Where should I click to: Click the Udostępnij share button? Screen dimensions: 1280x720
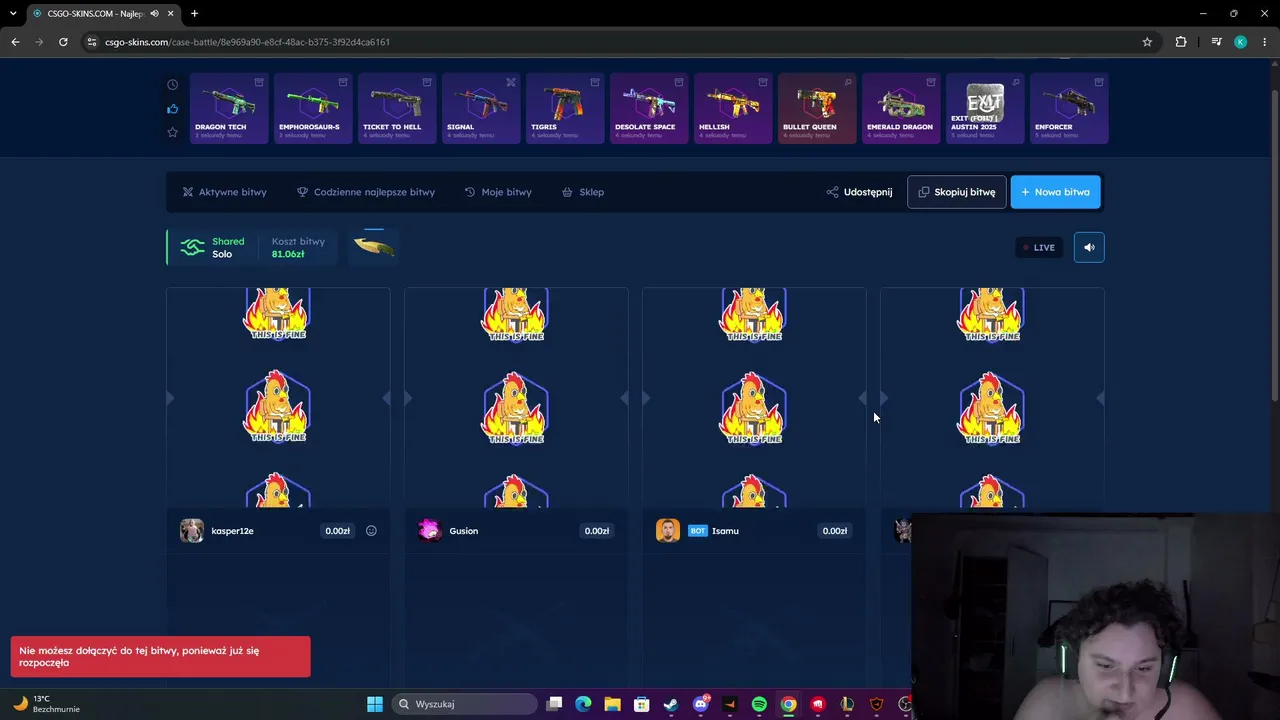click(x=859, y=192)
